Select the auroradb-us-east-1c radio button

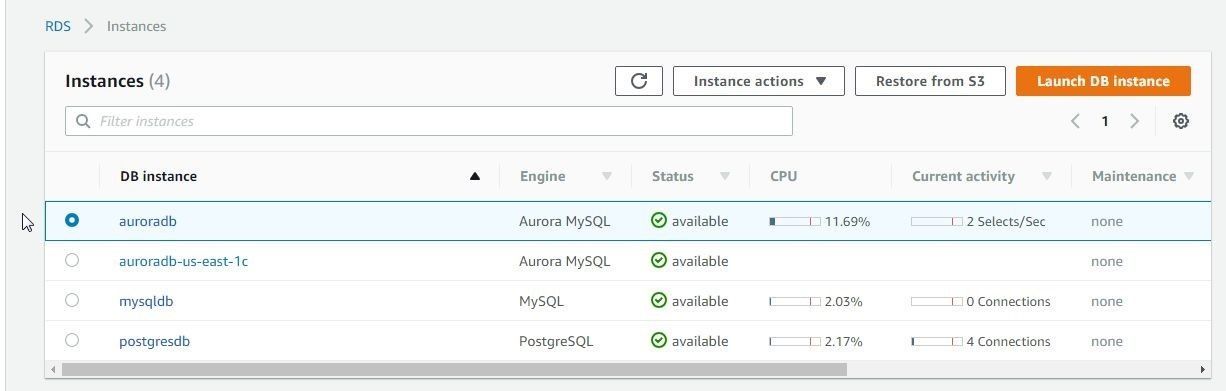click(72, 261)
